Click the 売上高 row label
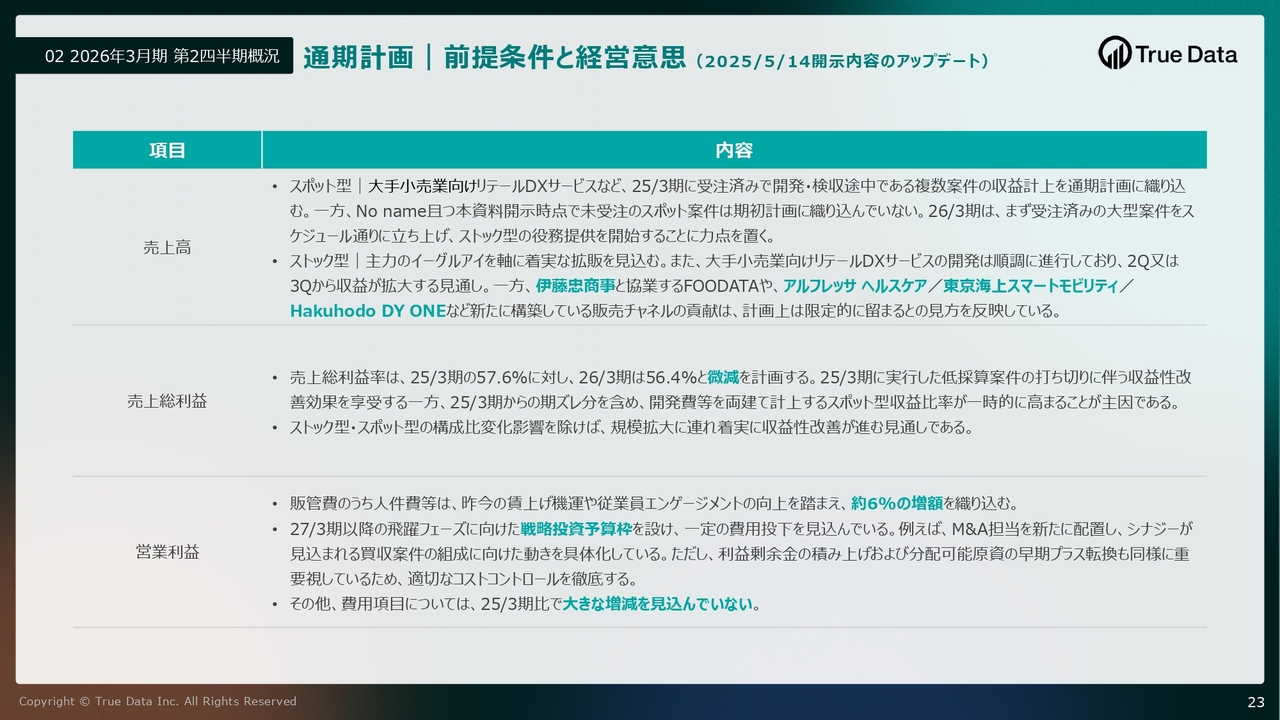The image size is (1280, 720). pos(167,248)
